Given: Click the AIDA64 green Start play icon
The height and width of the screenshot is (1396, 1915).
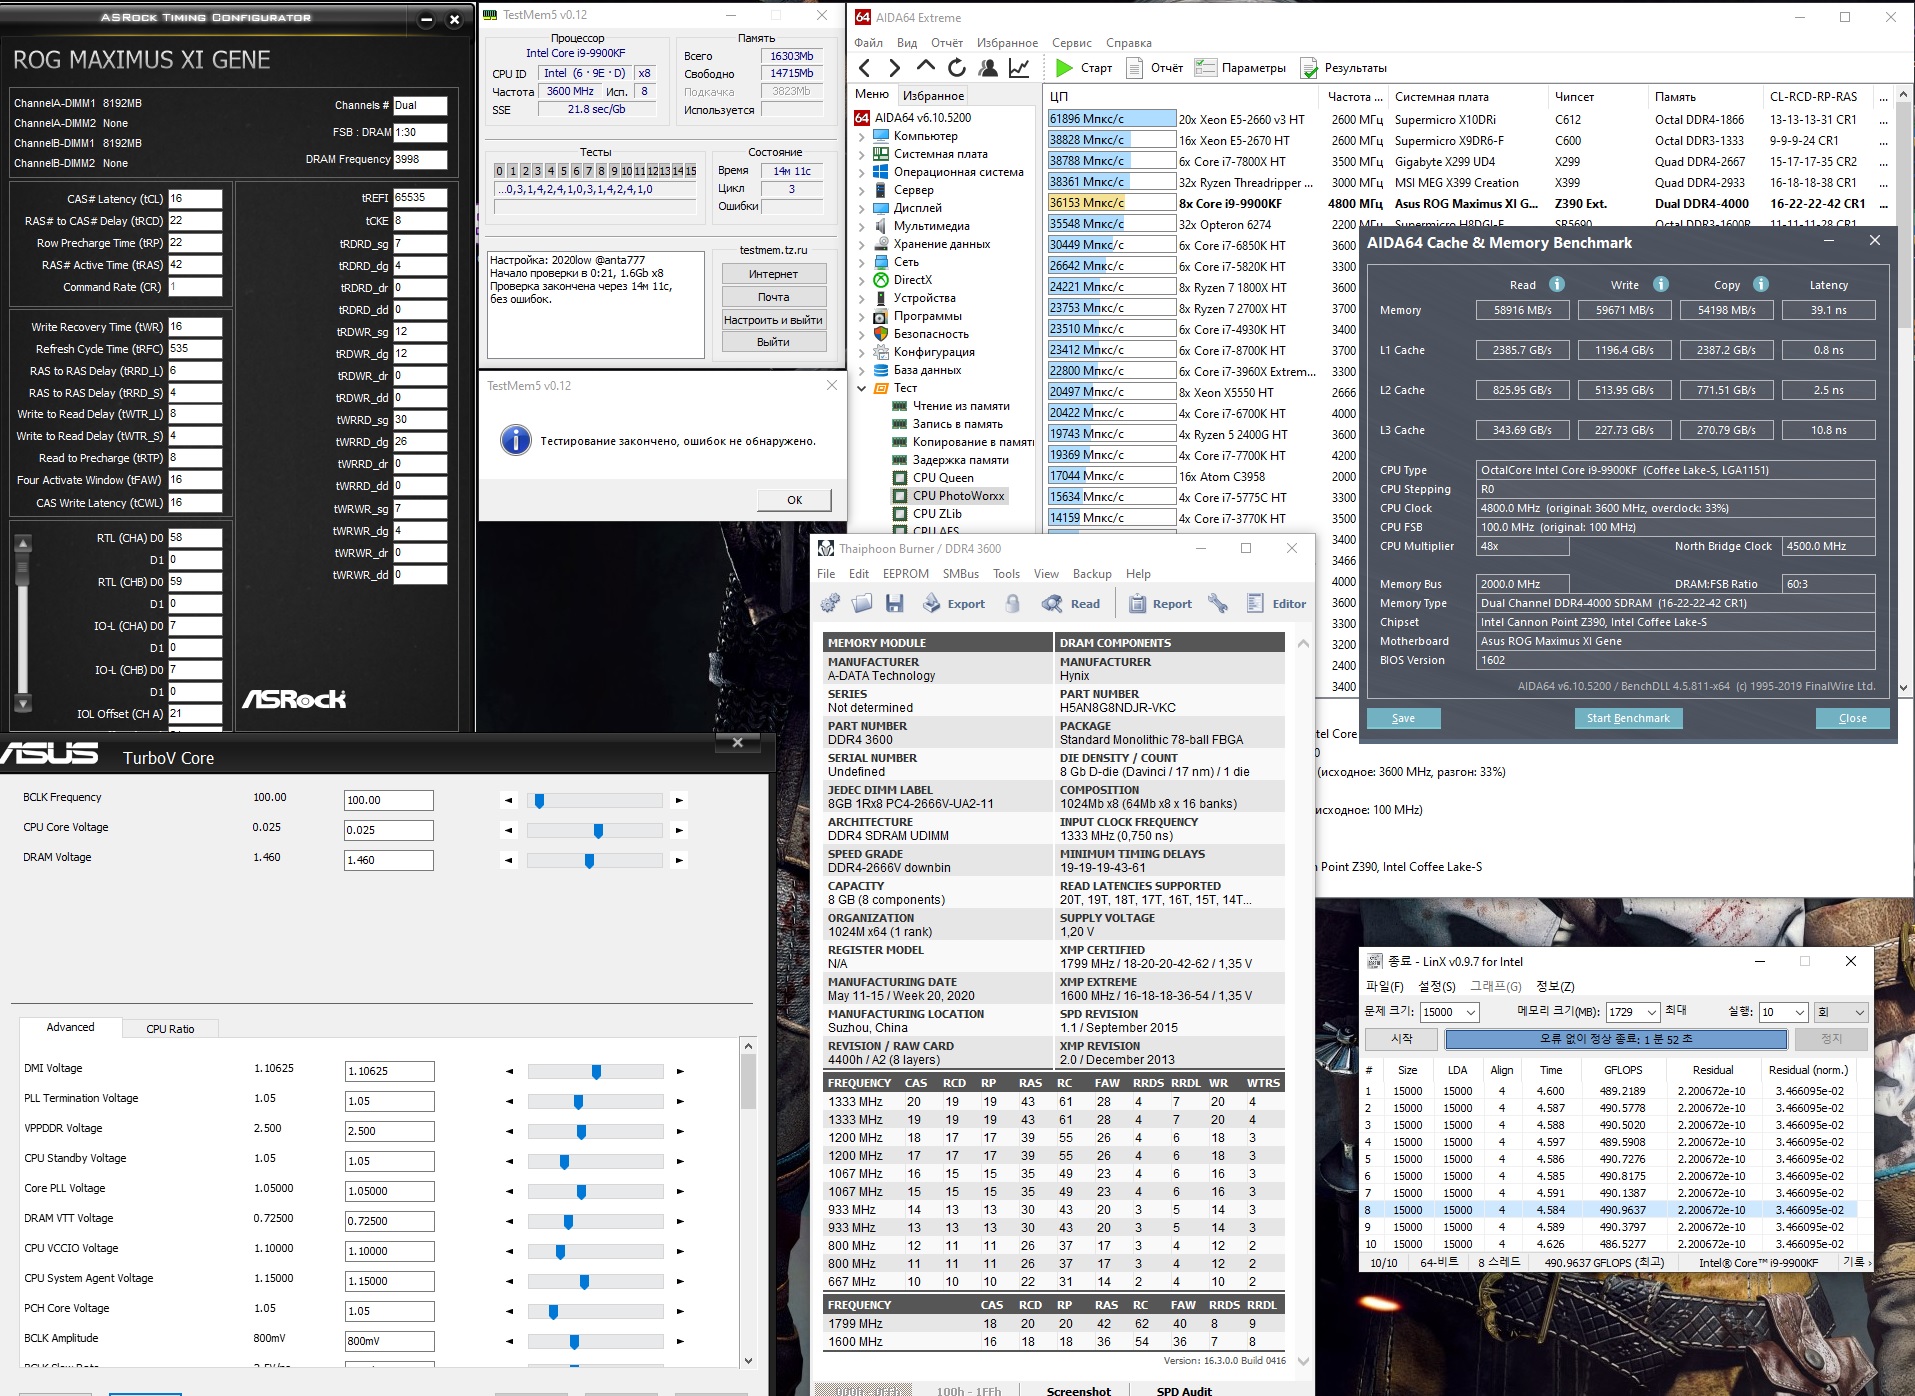Looking at the screenshot, I should click(1064, 68).
